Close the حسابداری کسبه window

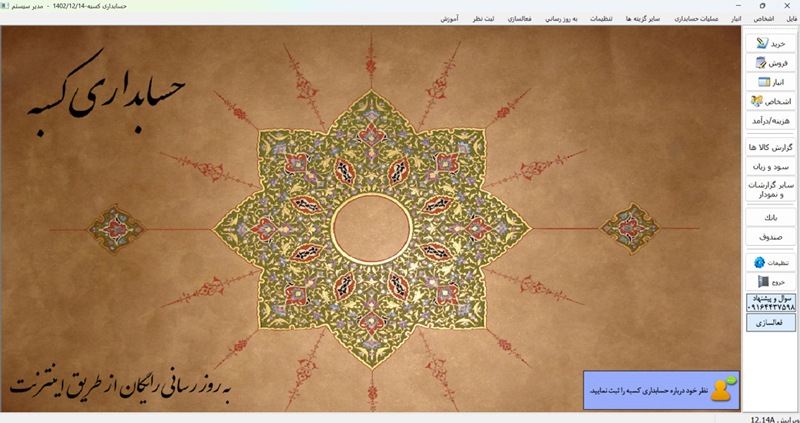coord(786,6)
